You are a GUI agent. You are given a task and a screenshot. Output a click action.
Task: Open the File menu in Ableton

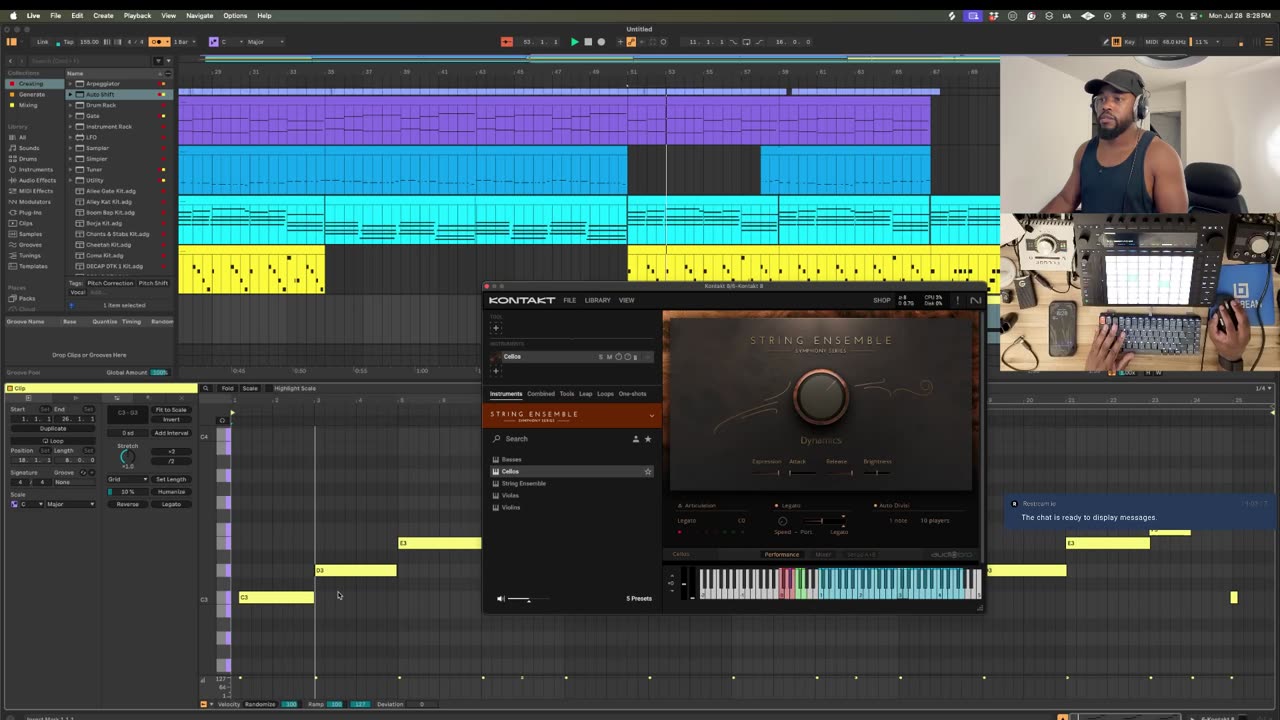[56, 15]
